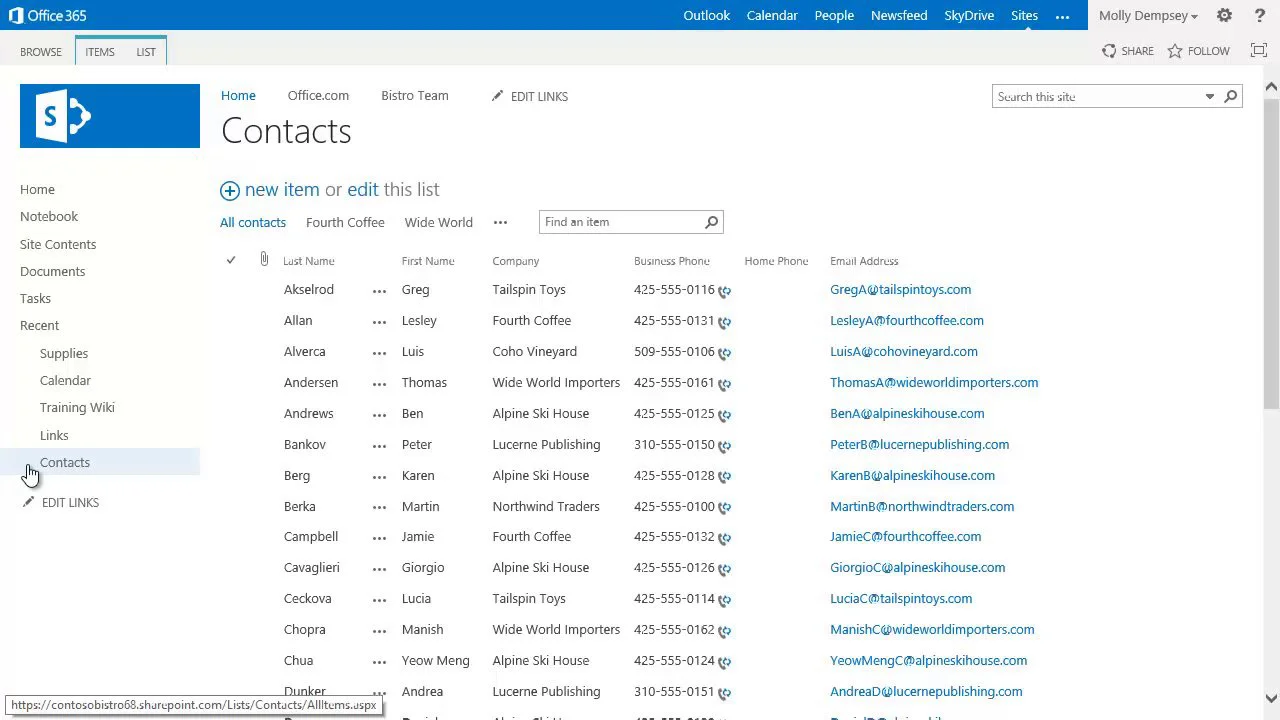Viewport: 1280px width, 720px height.
Task: Click the call icon next to 310-555-0150
Action: 724,446
